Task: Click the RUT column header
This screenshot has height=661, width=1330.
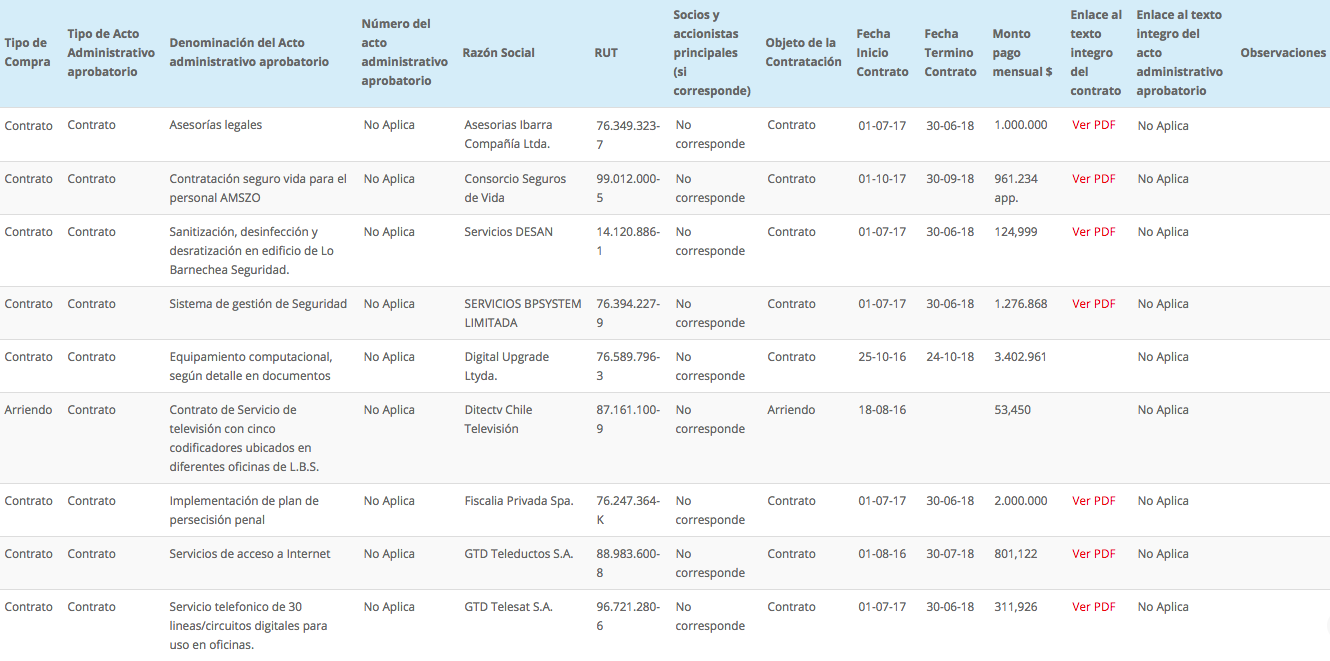Action: tap(606, 53)
